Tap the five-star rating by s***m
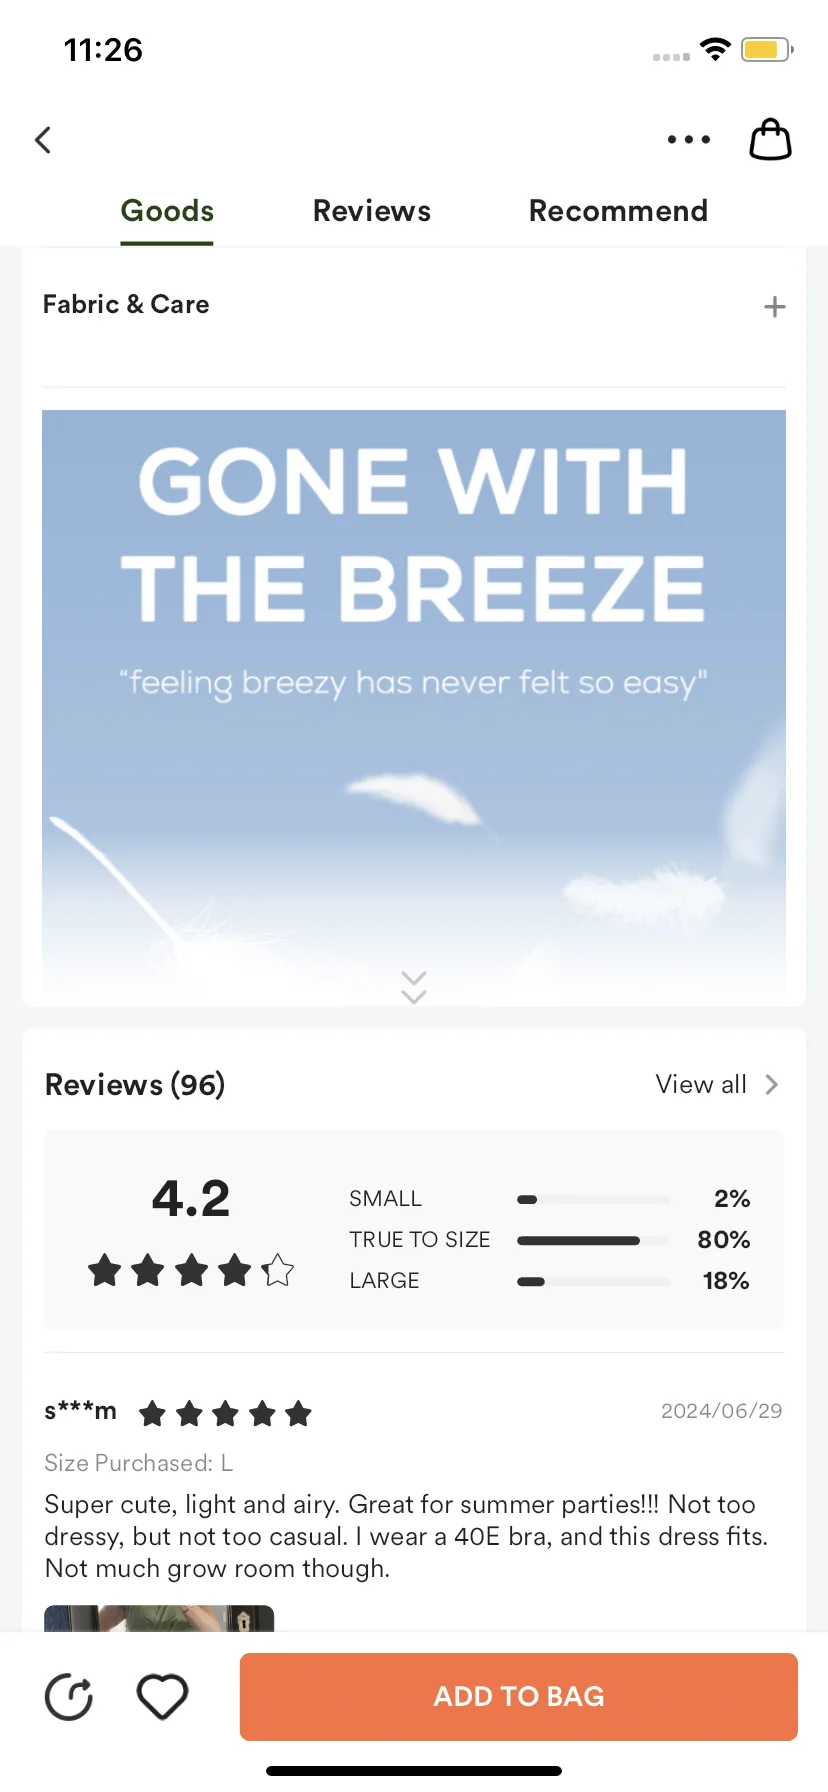828x1792 pixels. (226, 1414)
